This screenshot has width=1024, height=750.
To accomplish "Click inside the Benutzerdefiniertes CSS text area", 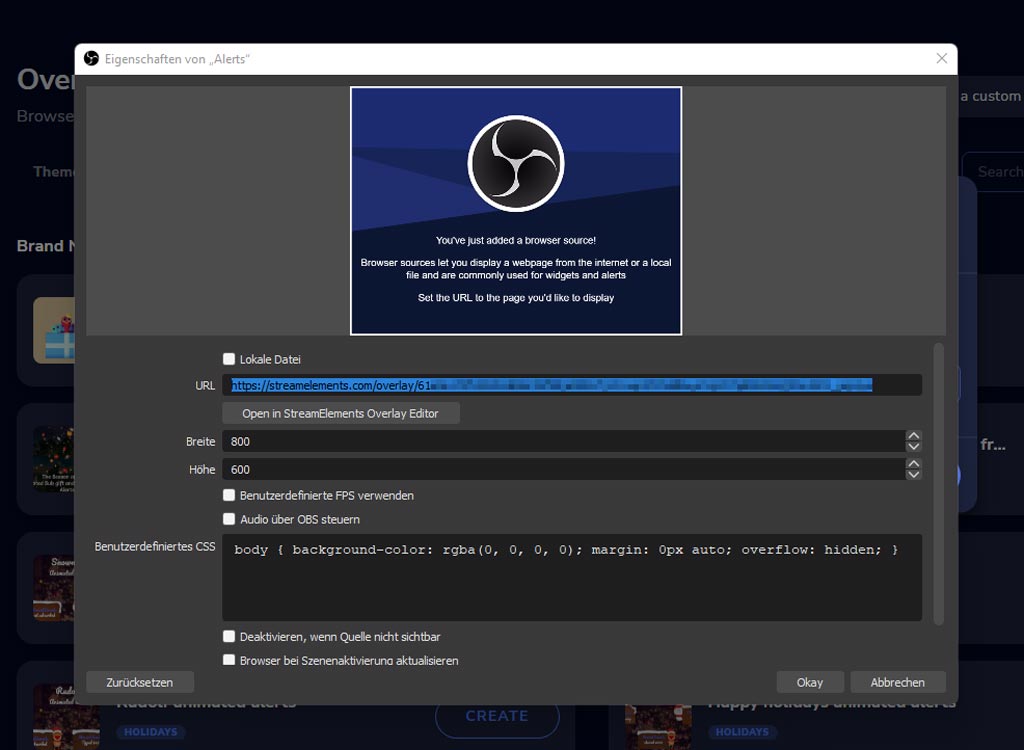I will click(x=571, y=578).
